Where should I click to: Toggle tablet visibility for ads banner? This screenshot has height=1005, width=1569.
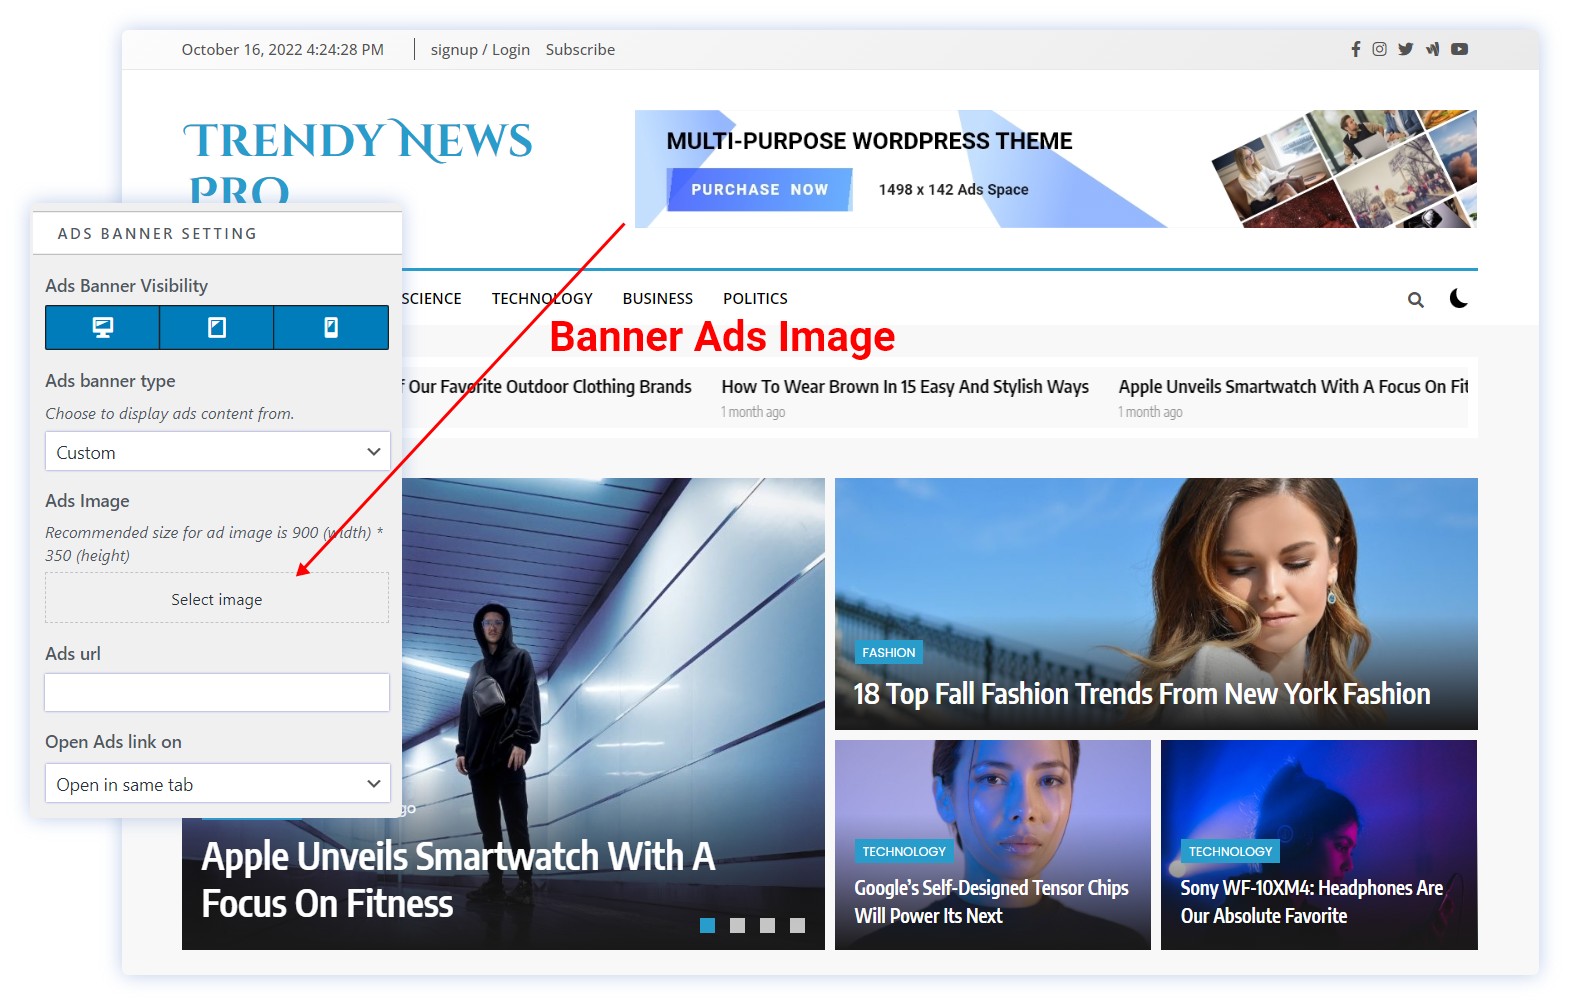pos(217,328)
